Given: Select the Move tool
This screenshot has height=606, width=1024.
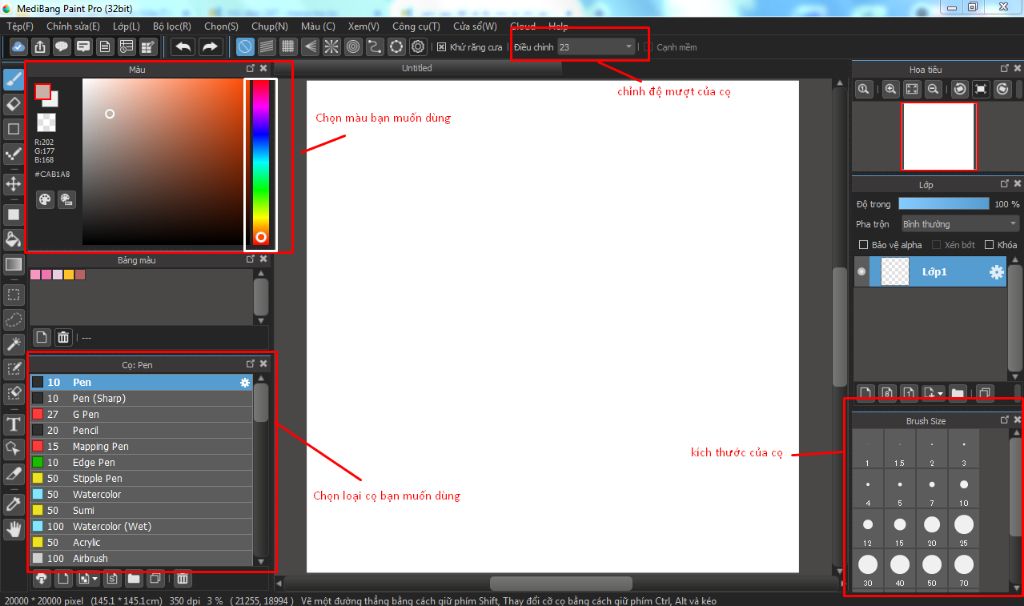Looking at the screenshot, I should [x=13, y=183].
